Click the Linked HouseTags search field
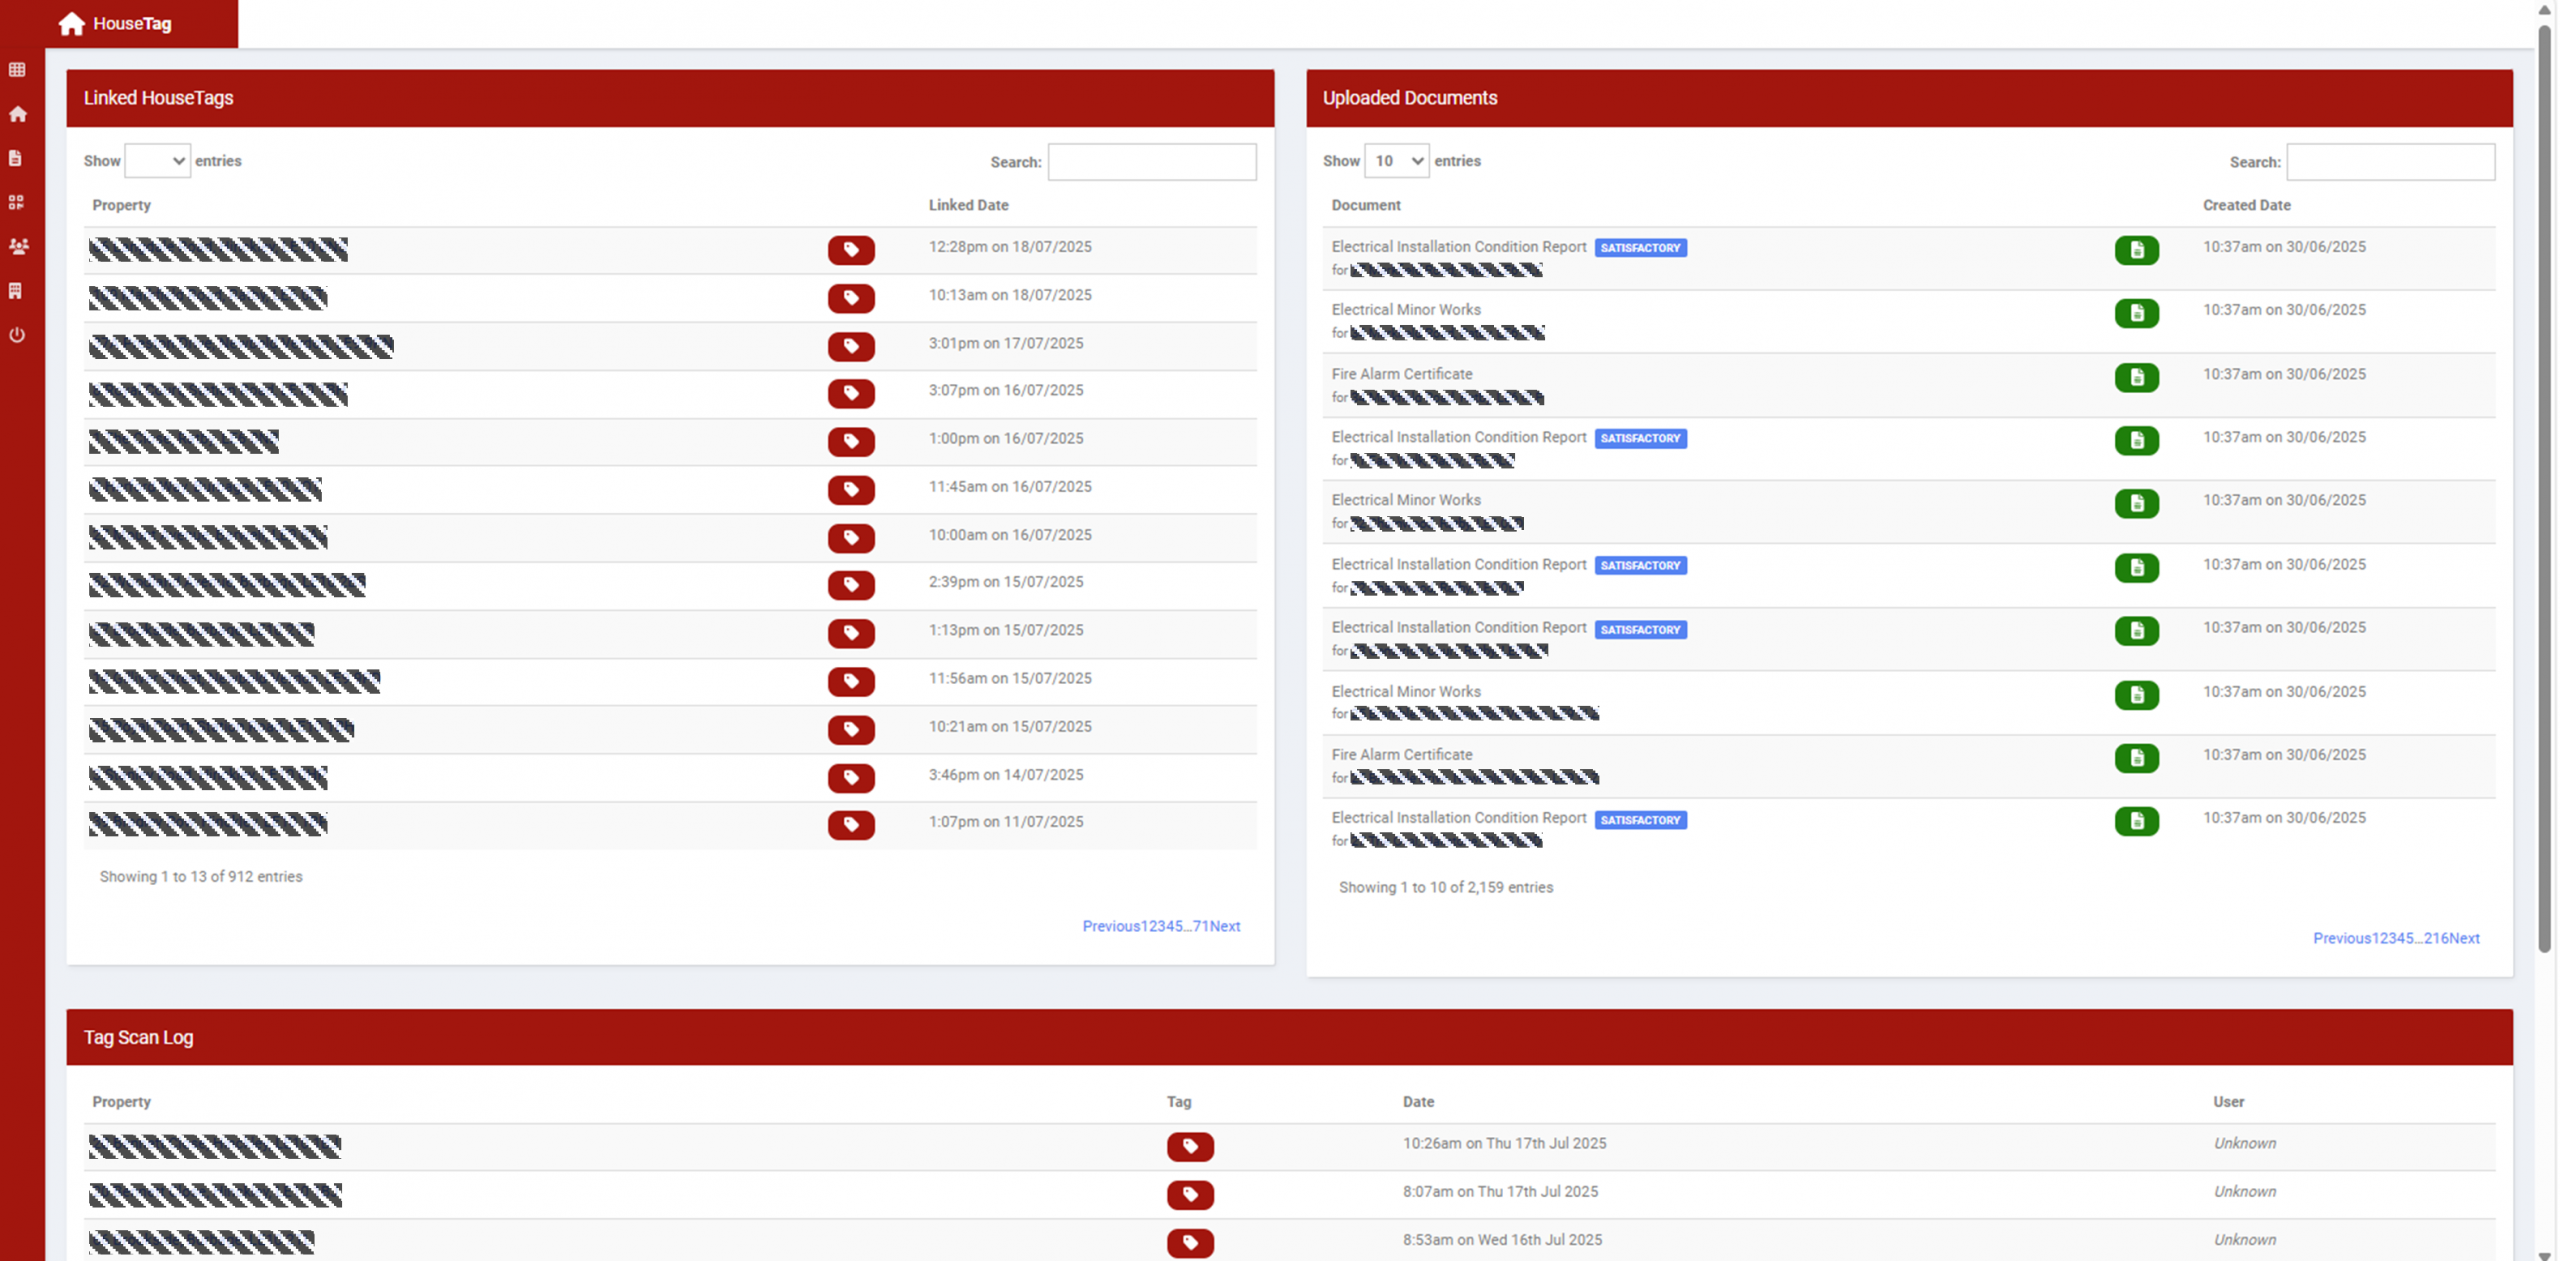The height and width of the screenshot is (1261, 2560). coord(1151,162)
